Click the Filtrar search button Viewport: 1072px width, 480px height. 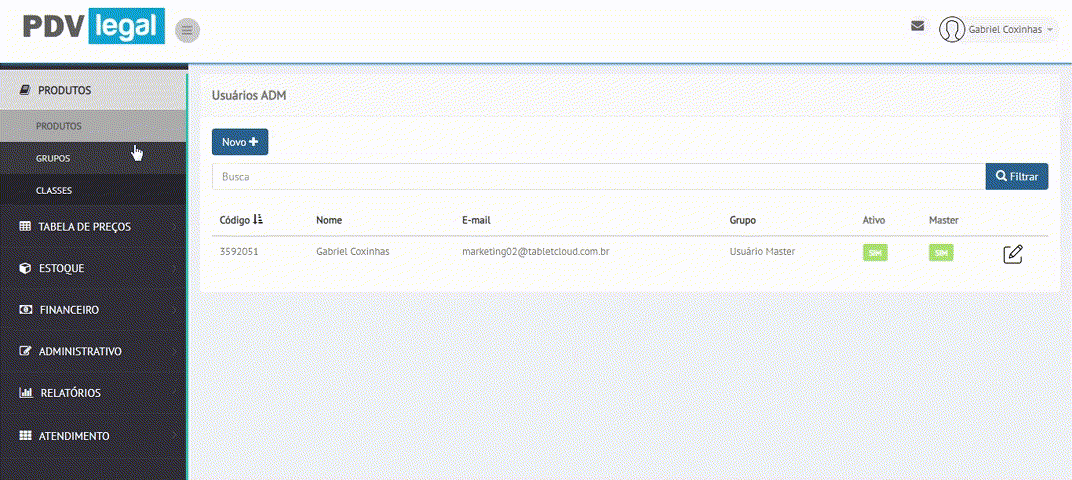[1016, 176]
